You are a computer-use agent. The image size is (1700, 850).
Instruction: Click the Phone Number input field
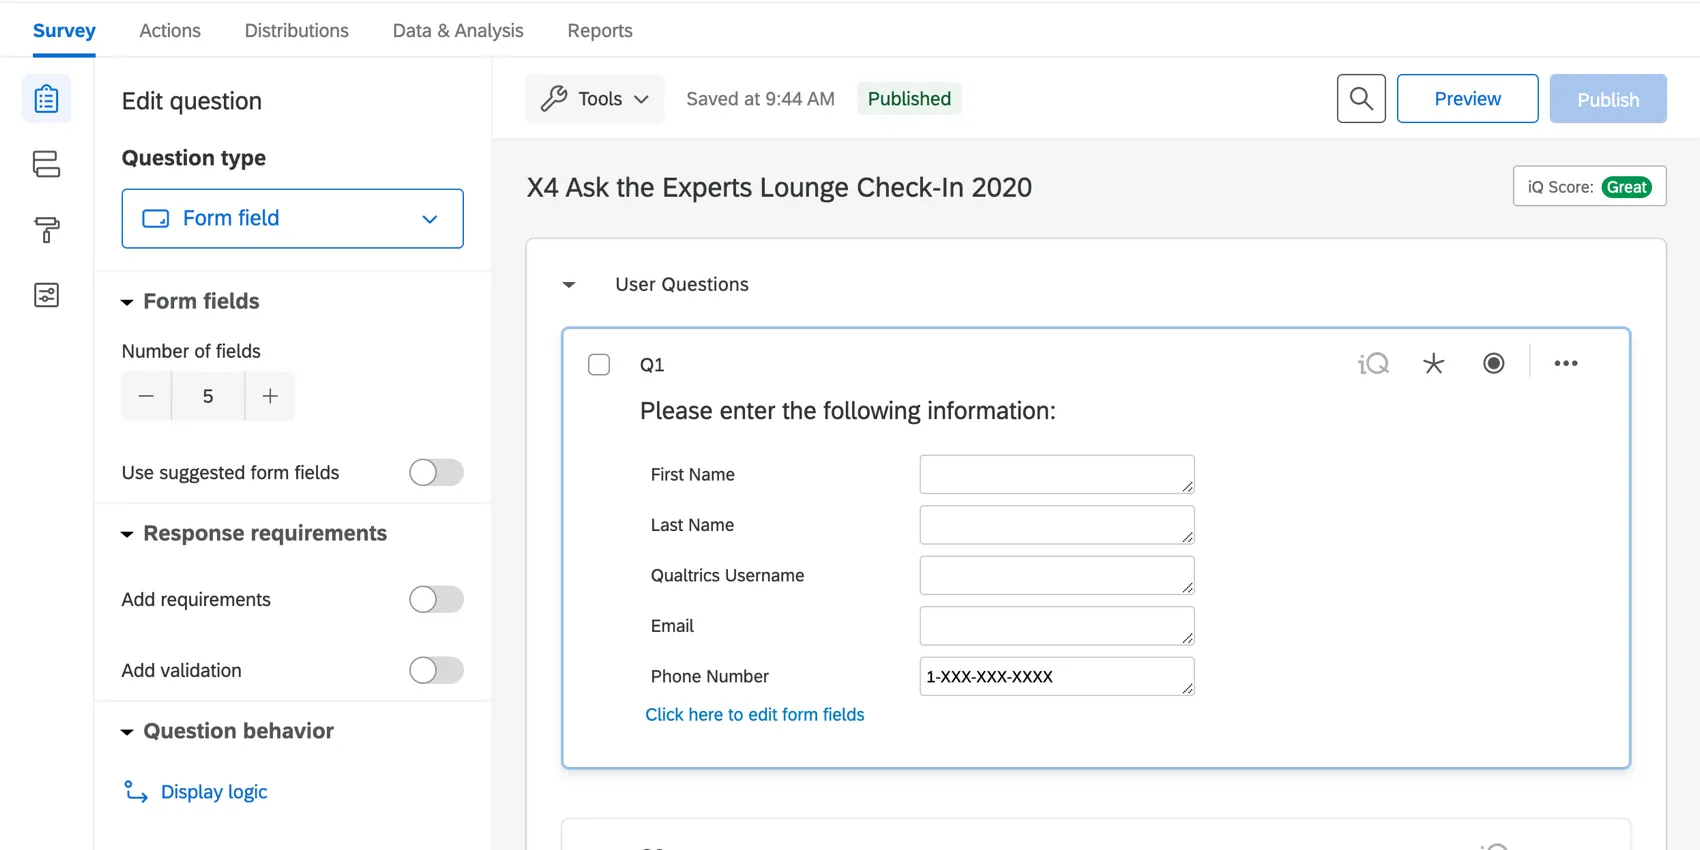[x=1056, y=676]
